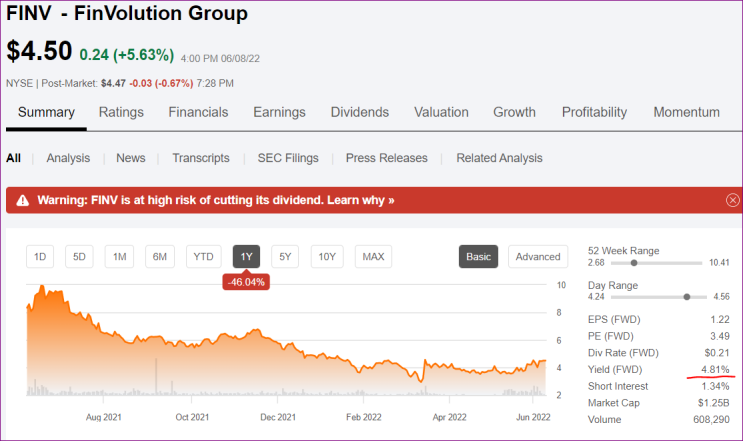Image resolution: width=743 pixels, height=441 pixels.
Task: Select the 1D chart range
Action: (x=40, y=257)
